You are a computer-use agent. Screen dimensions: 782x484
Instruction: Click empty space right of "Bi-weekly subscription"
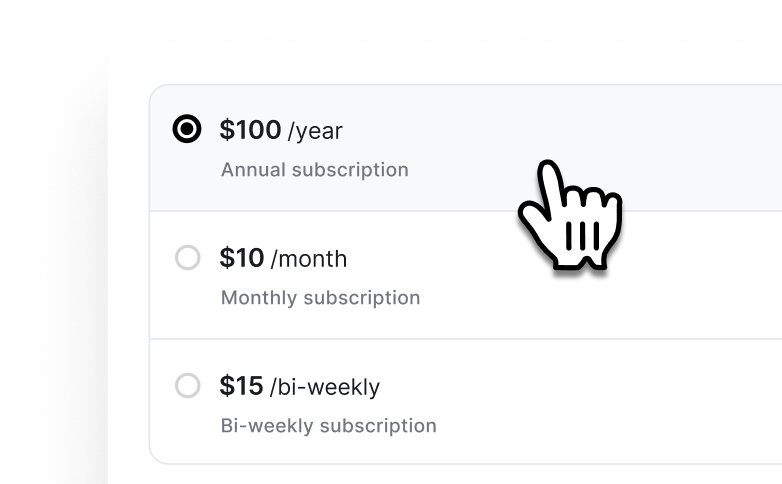click(x=600, y=425)
